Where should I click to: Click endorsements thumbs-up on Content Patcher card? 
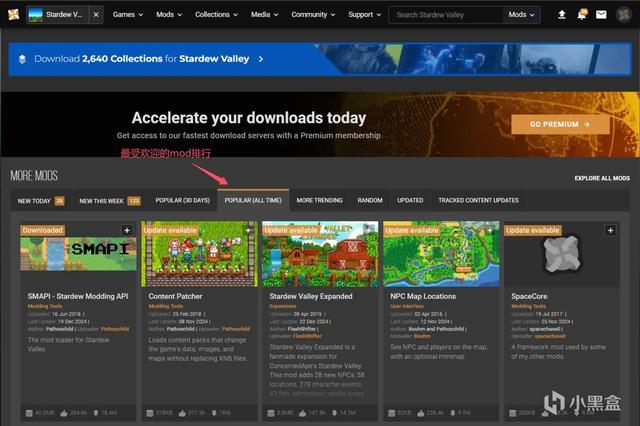coord(182,413)
